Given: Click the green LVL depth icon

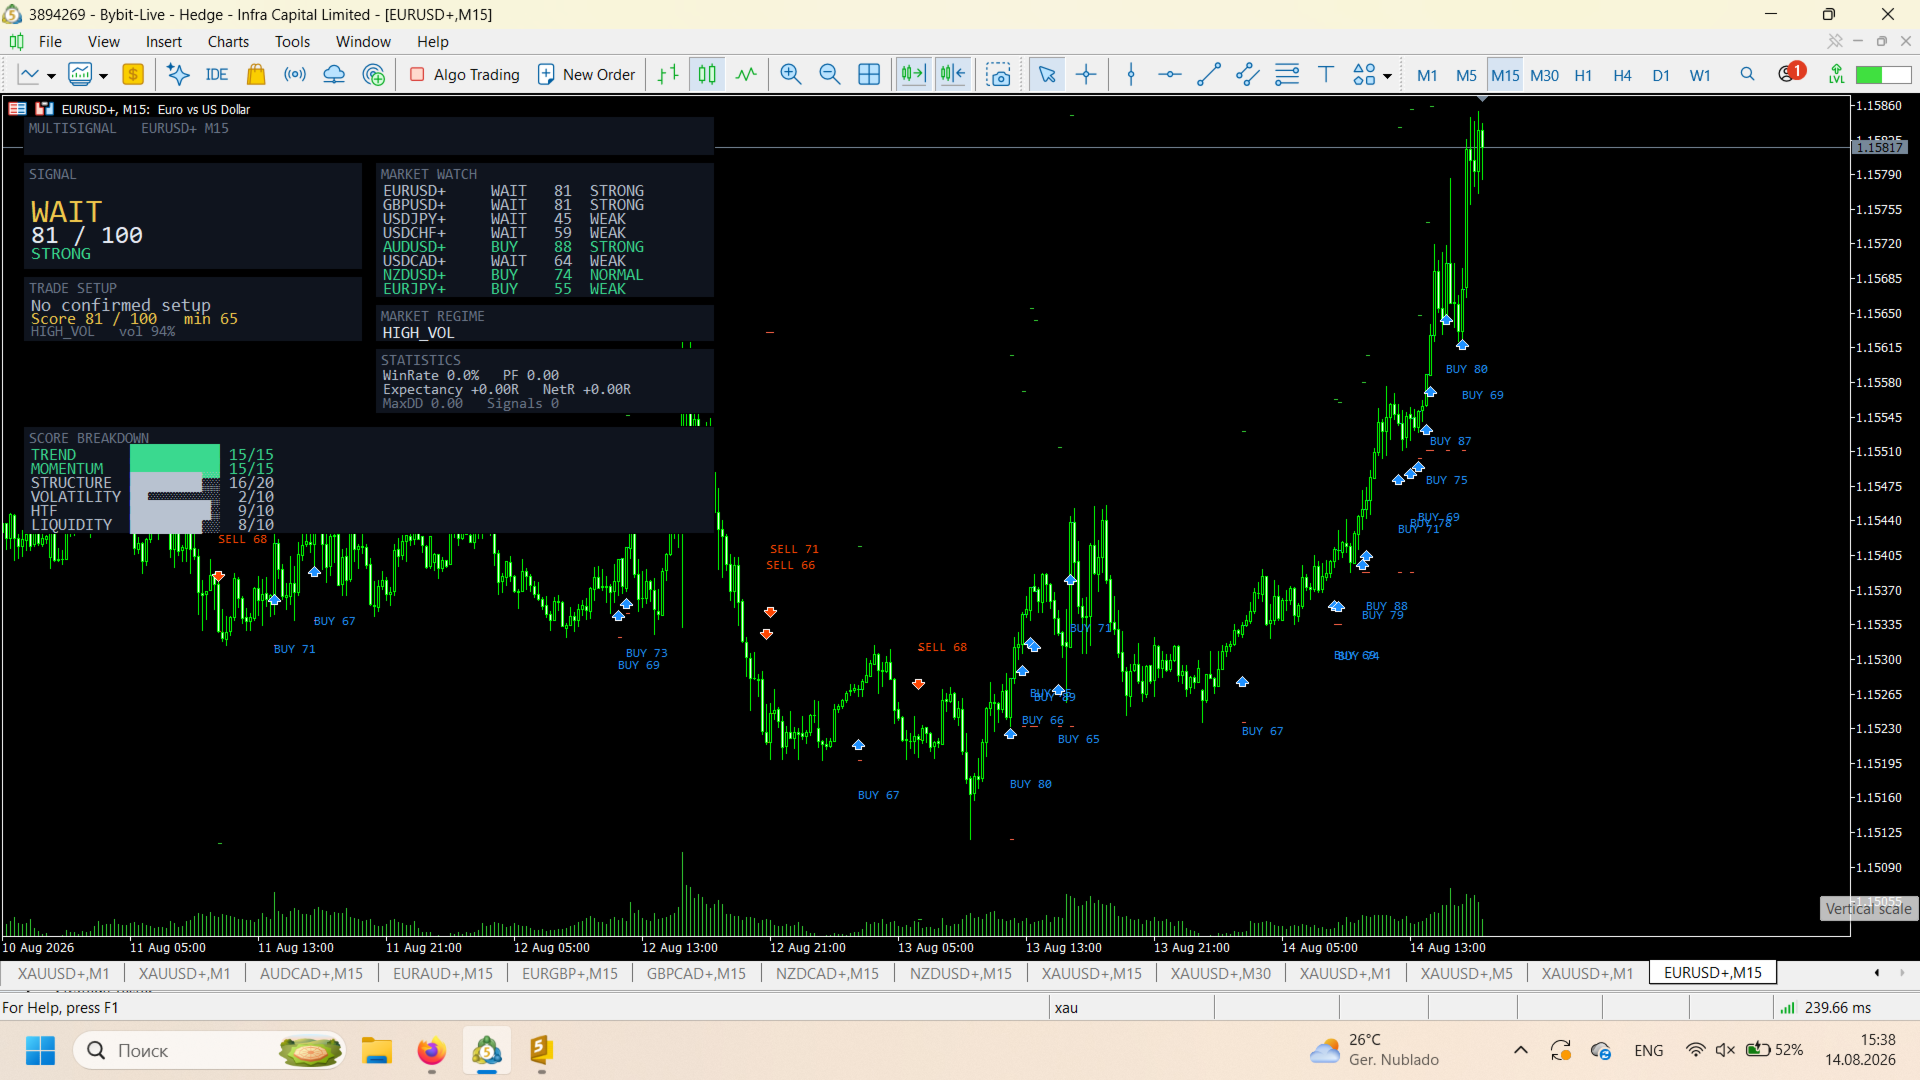Looking at the screenshot, I should coord(1836,74).
